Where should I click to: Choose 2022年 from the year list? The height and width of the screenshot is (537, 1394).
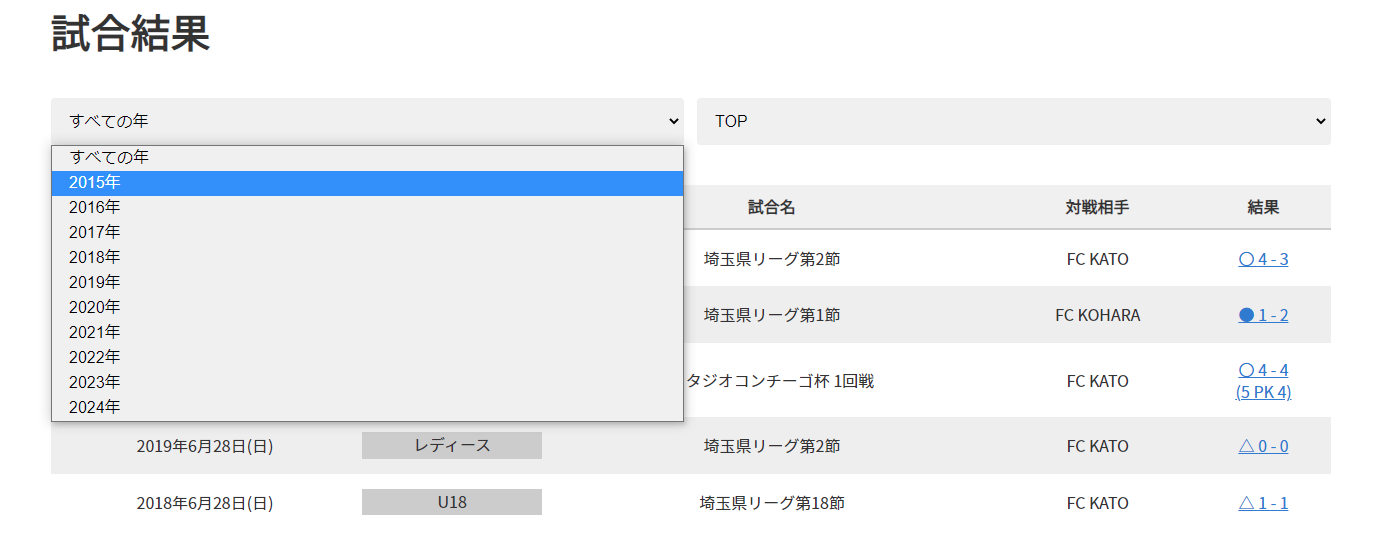tap(367, 358)
